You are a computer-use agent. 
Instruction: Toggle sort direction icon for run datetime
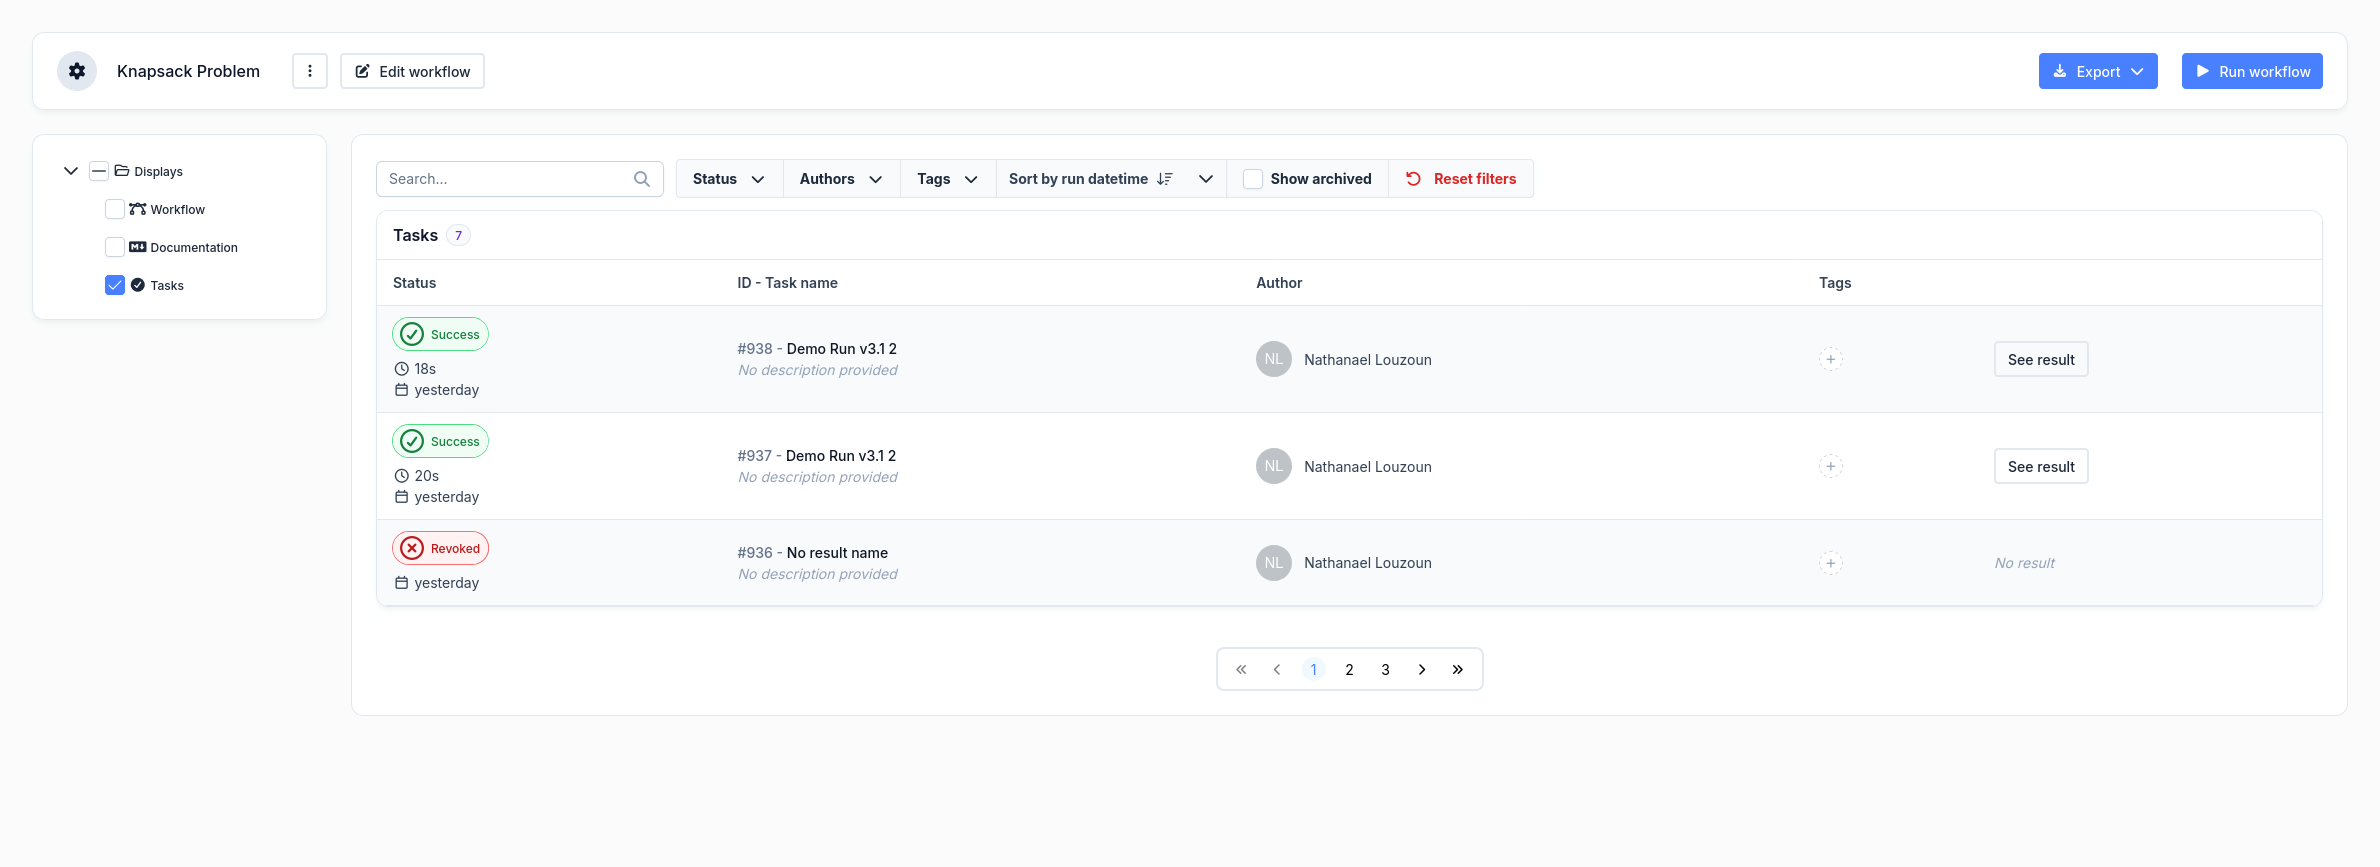point(1165,179)
